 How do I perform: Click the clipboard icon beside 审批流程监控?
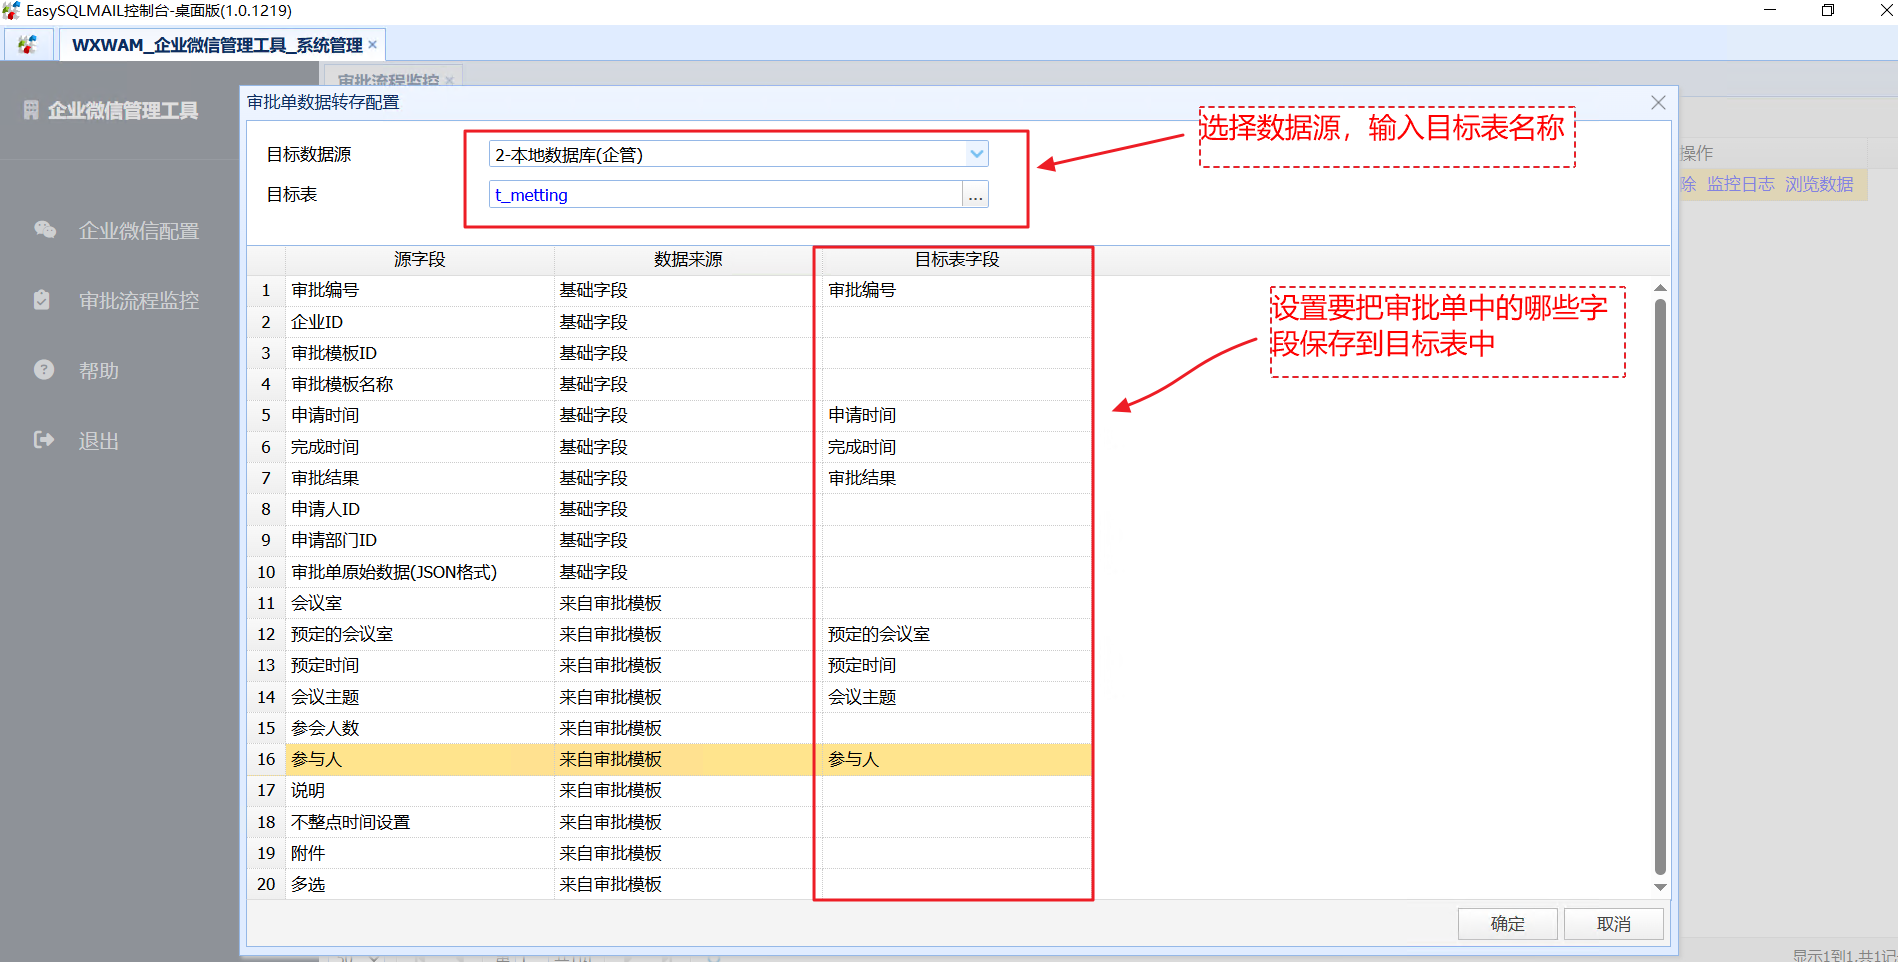(x=42, y=300)
